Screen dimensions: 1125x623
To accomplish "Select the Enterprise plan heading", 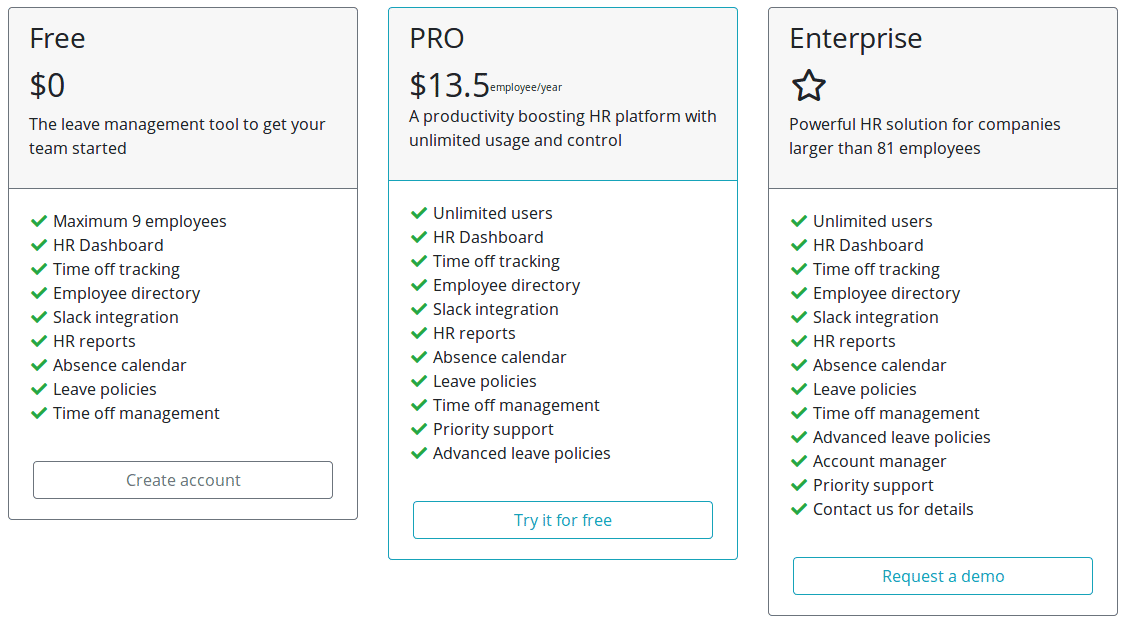I will (x=856, y=38).
